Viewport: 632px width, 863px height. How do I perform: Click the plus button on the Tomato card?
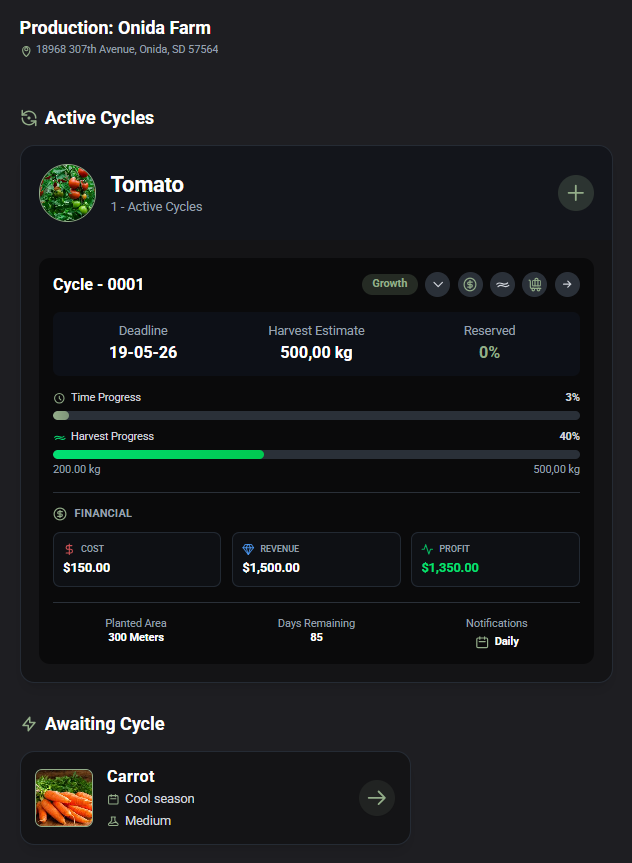pyautogui.click(x=576, y=193)
